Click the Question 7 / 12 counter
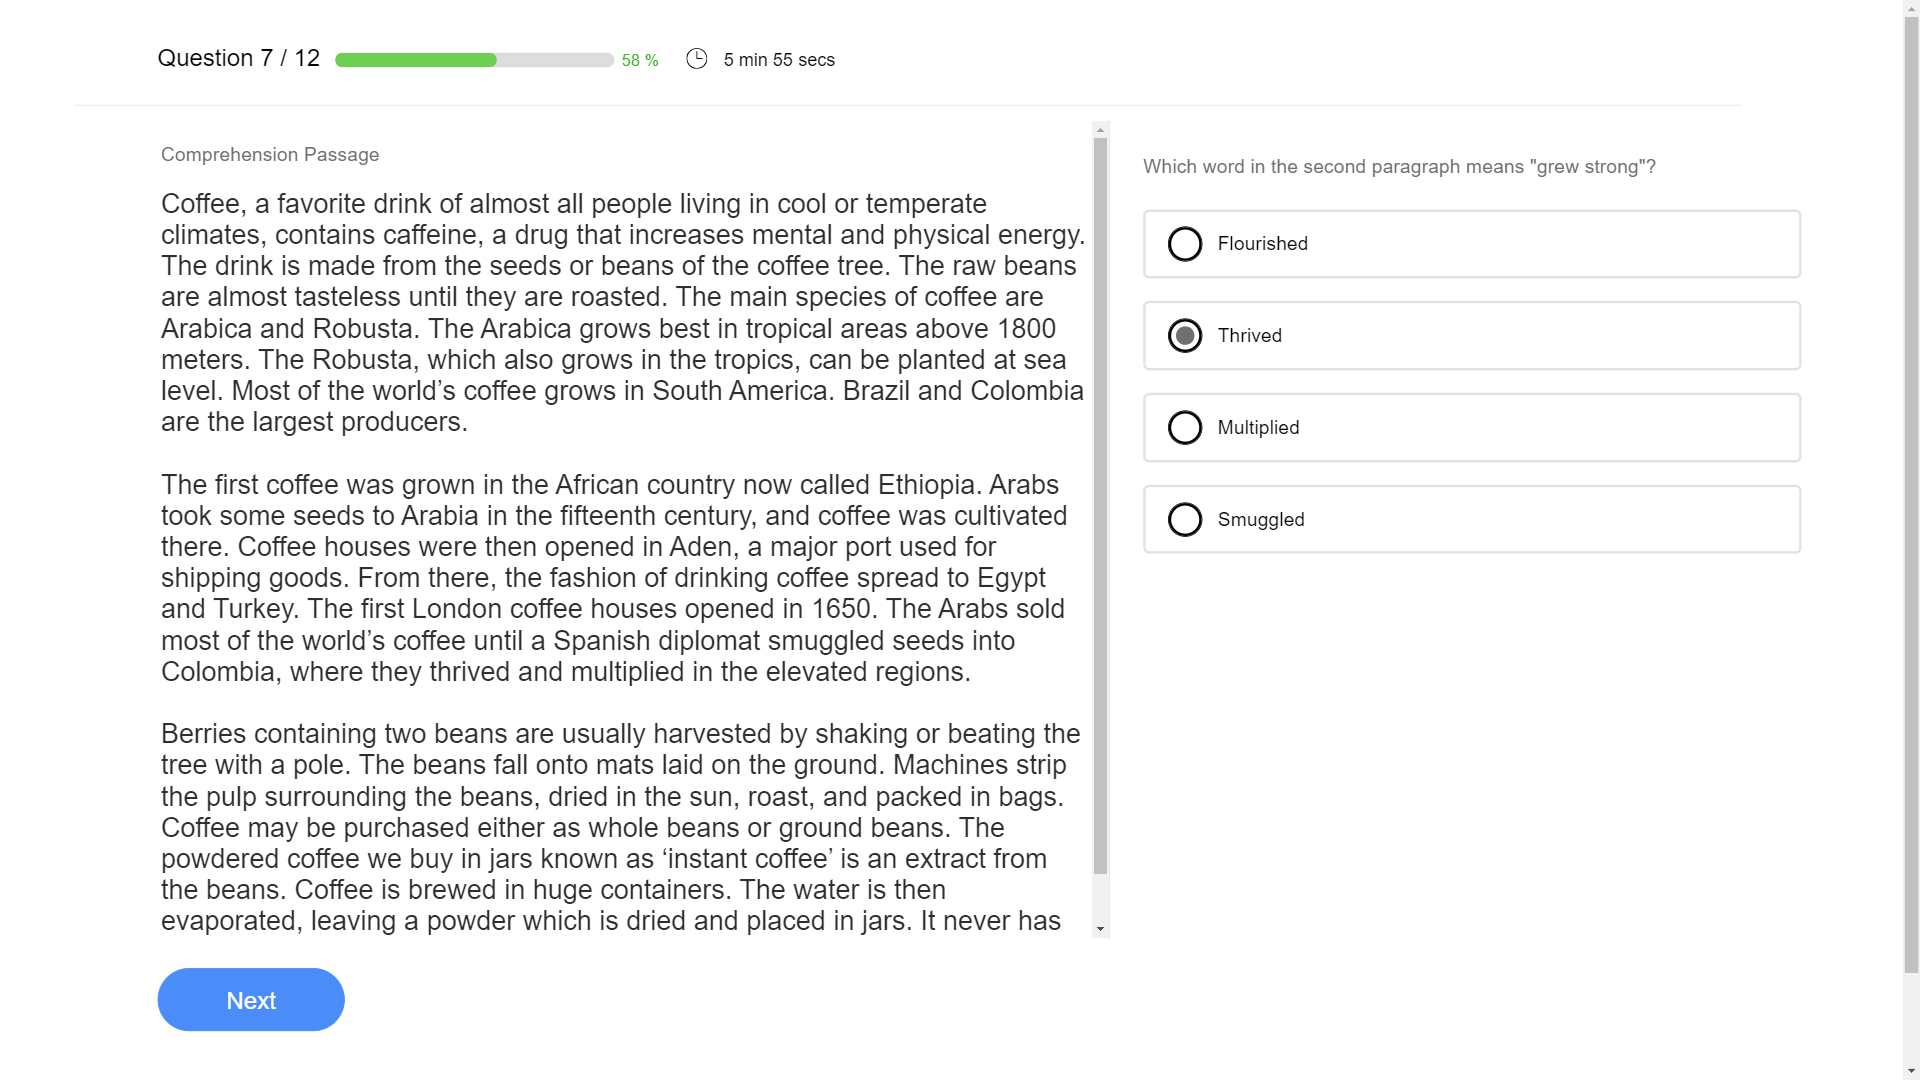The height and width of the screenshot is (1080, 1920). pos(239,58)
